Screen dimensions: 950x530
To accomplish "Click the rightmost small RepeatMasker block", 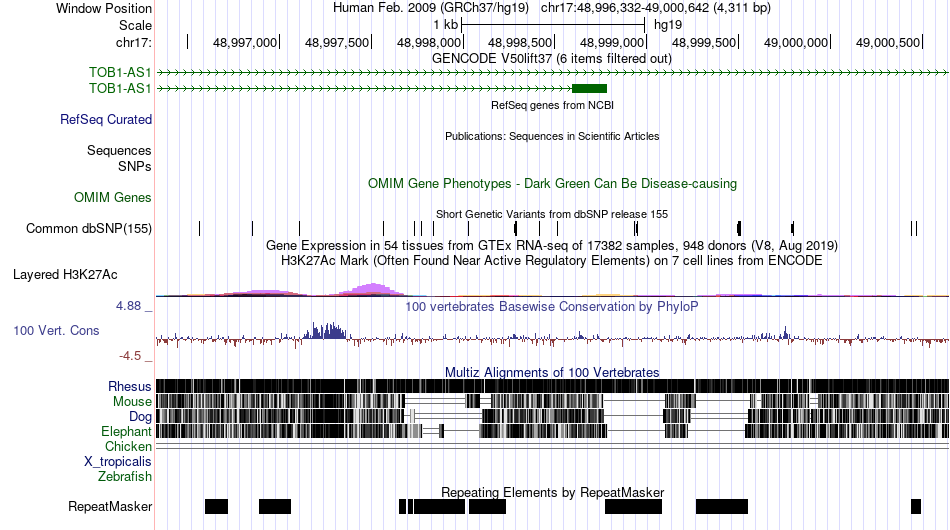I will click(x=916, y=506).
